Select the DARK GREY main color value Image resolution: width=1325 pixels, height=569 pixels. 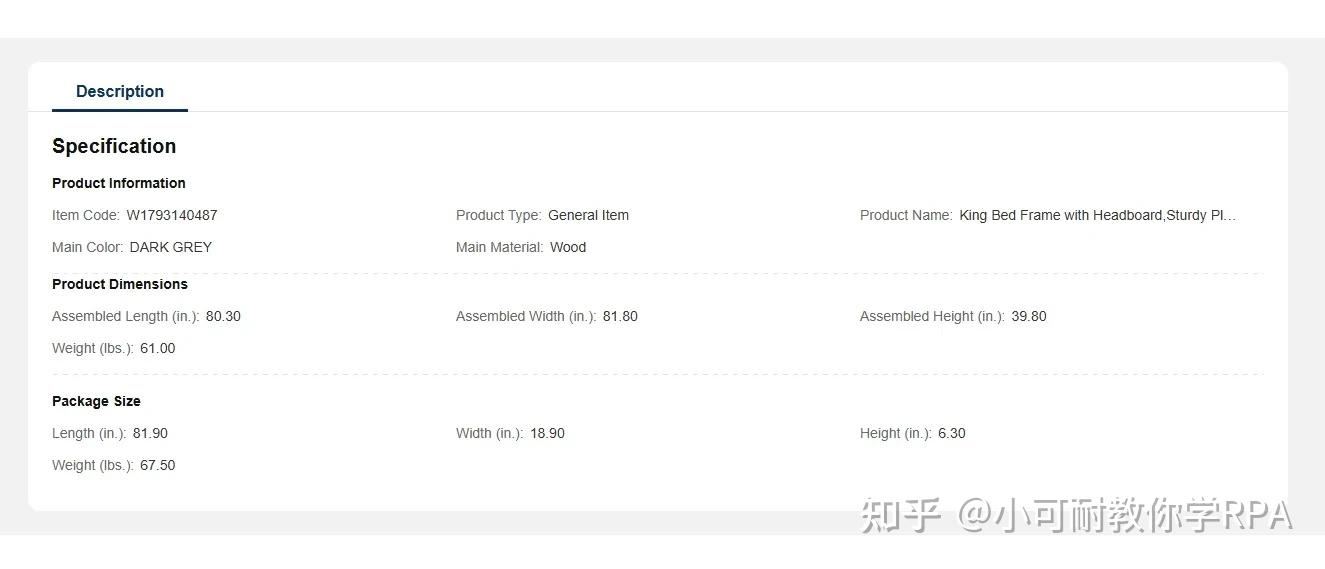(171, 247)
